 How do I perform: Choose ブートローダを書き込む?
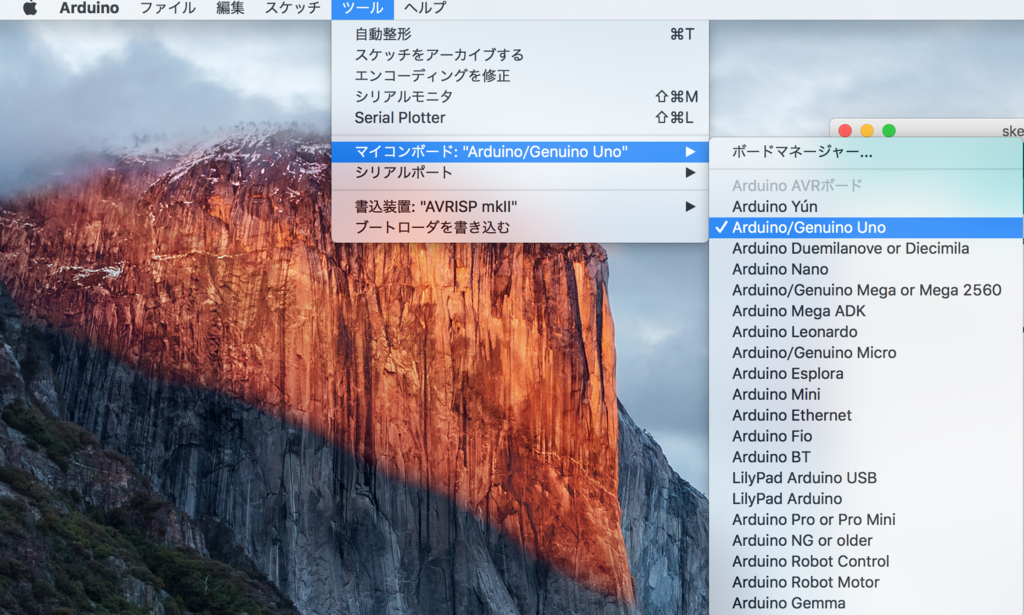tap(520, 227)
